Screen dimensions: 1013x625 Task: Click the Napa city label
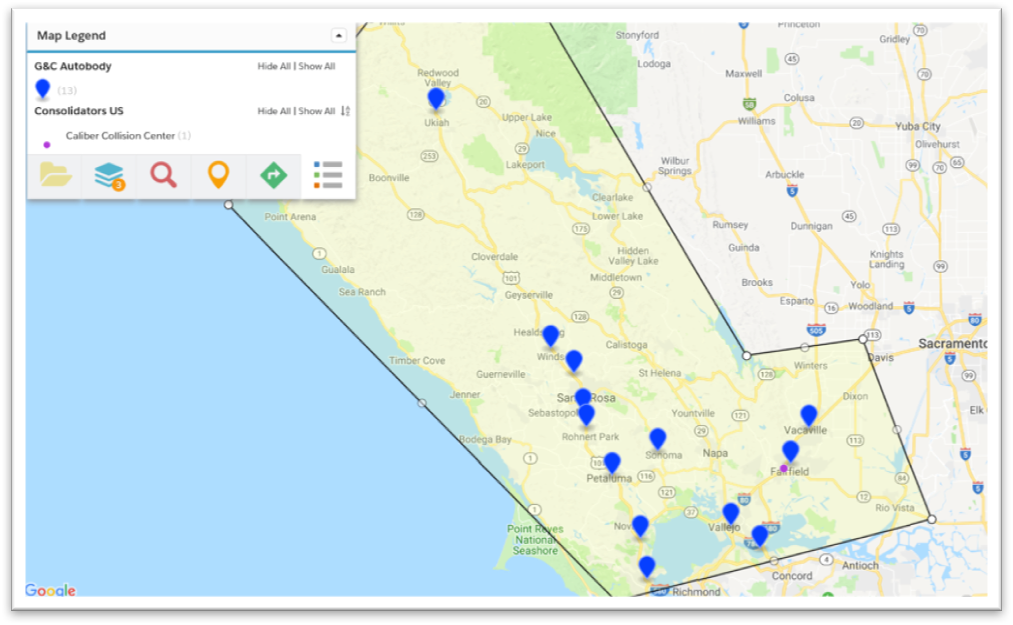coord(715,453)
